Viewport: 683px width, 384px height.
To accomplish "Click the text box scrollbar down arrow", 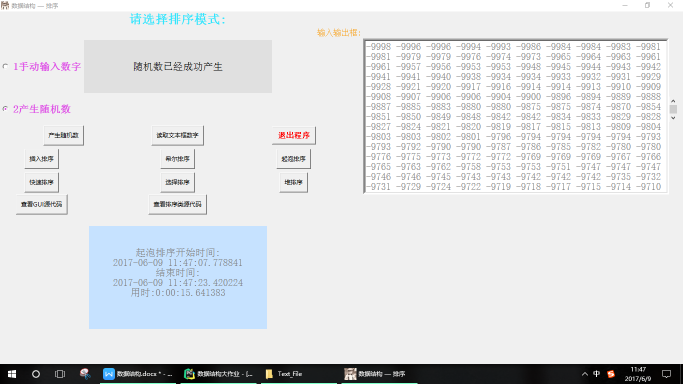I will point(673,118).
